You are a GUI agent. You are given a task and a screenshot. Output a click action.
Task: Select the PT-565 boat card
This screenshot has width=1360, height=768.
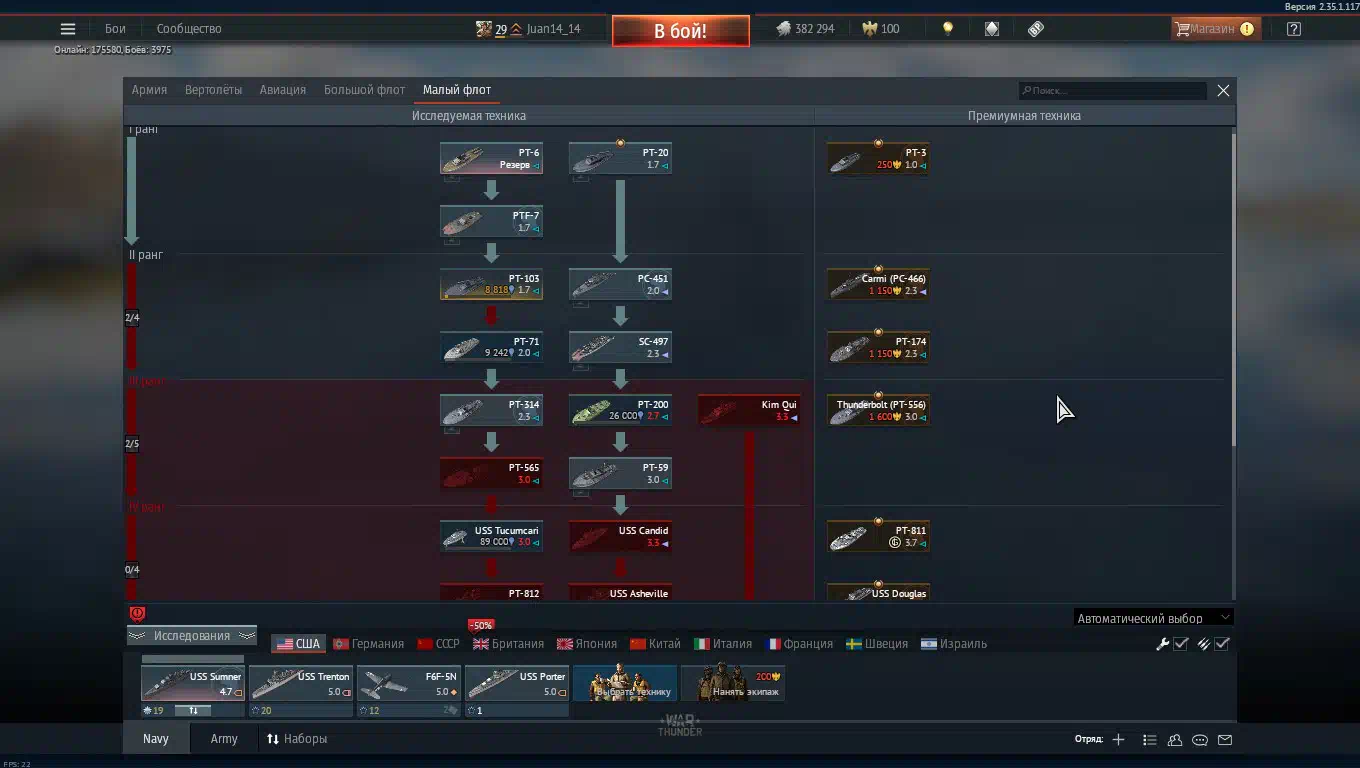491,473
